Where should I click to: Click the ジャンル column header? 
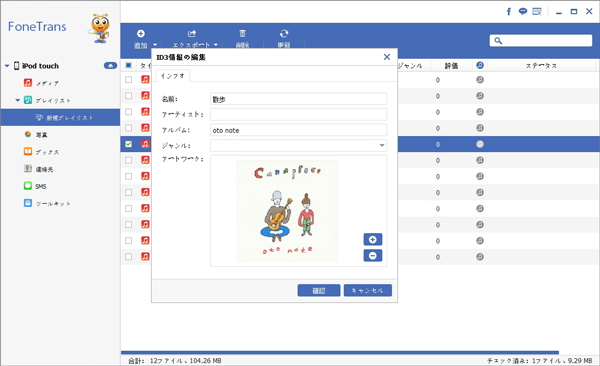tap(410, 66)
